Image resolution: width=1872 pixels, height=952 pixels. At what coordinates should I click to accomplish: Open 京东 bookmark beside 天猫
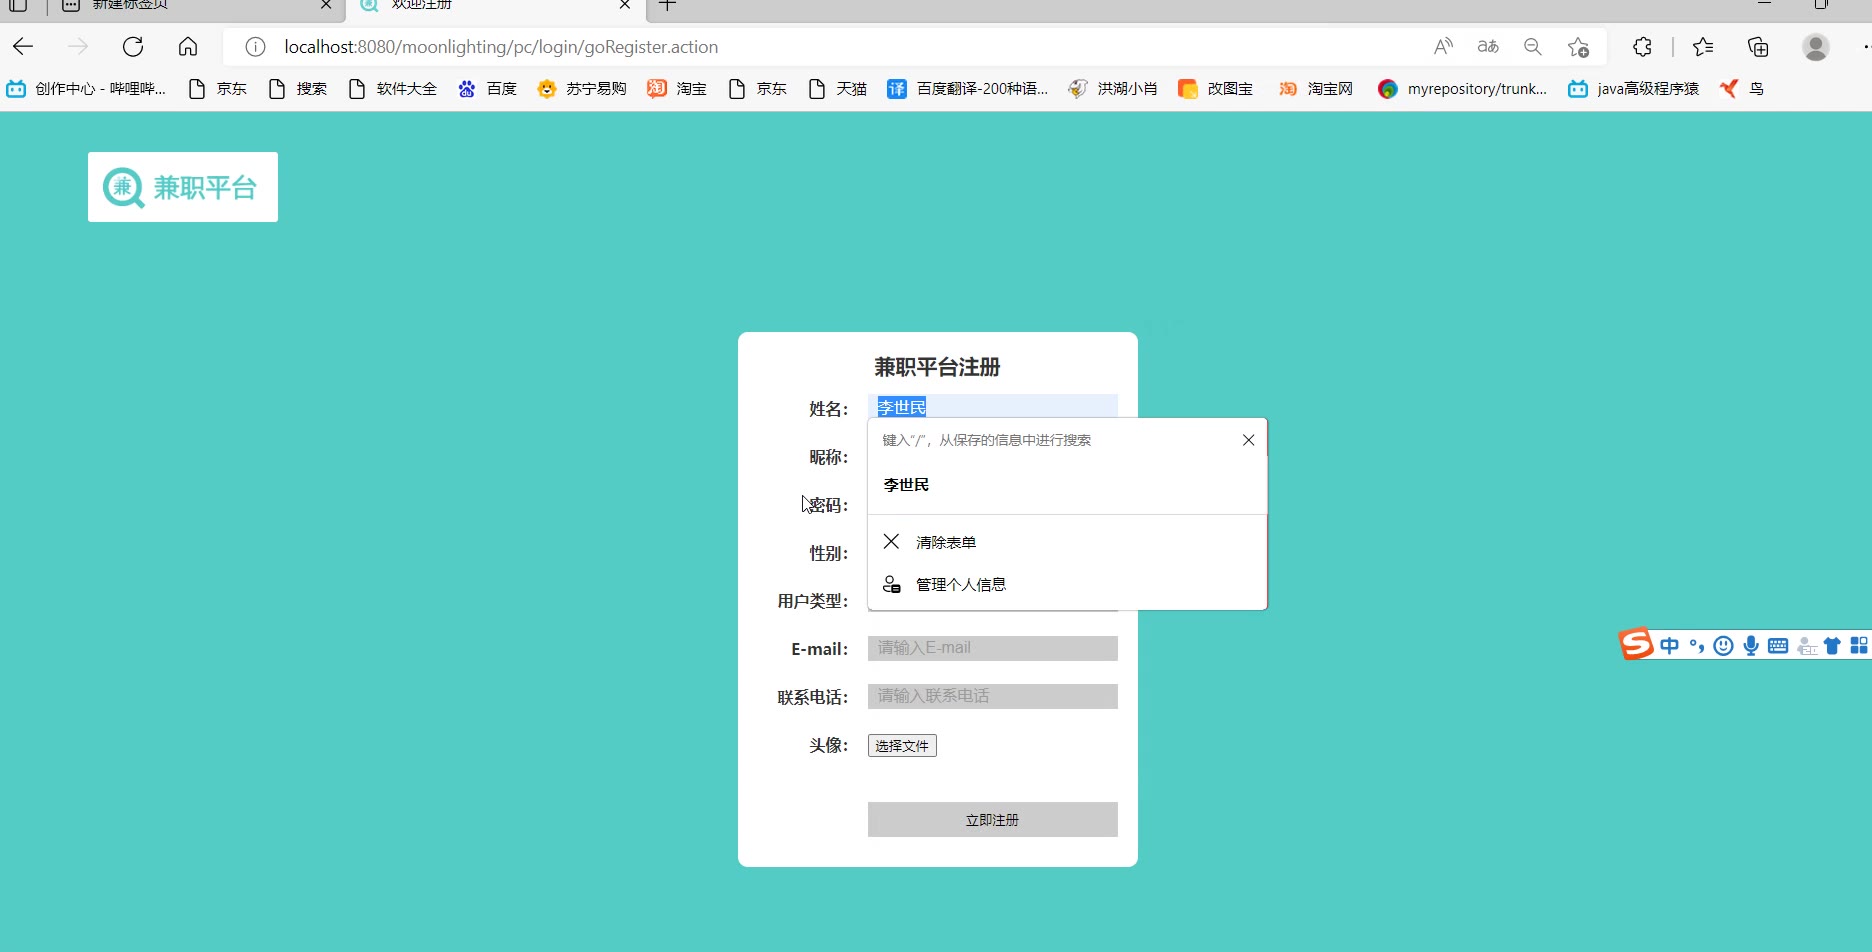757,89
